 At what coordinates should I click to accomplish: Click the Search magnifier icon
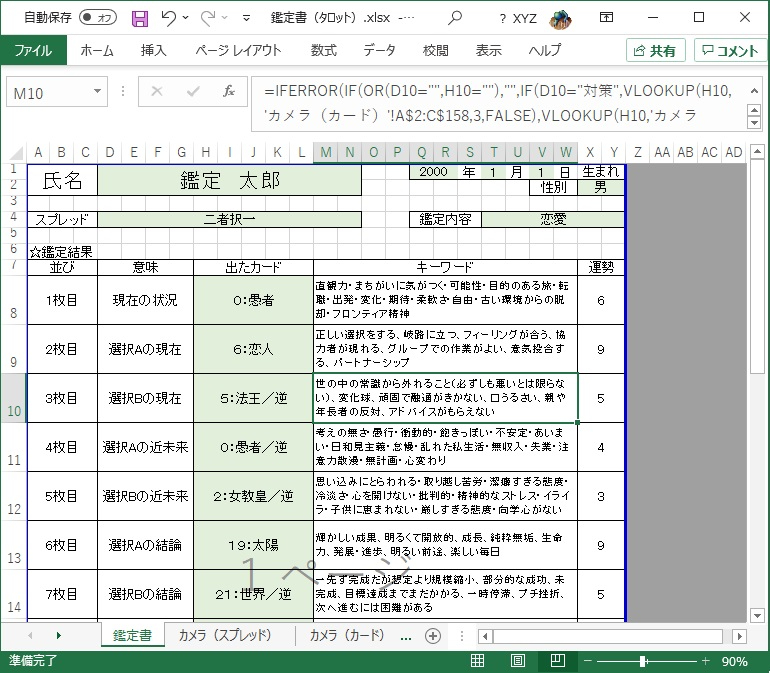pyautogui.click(x=455, y=18)
